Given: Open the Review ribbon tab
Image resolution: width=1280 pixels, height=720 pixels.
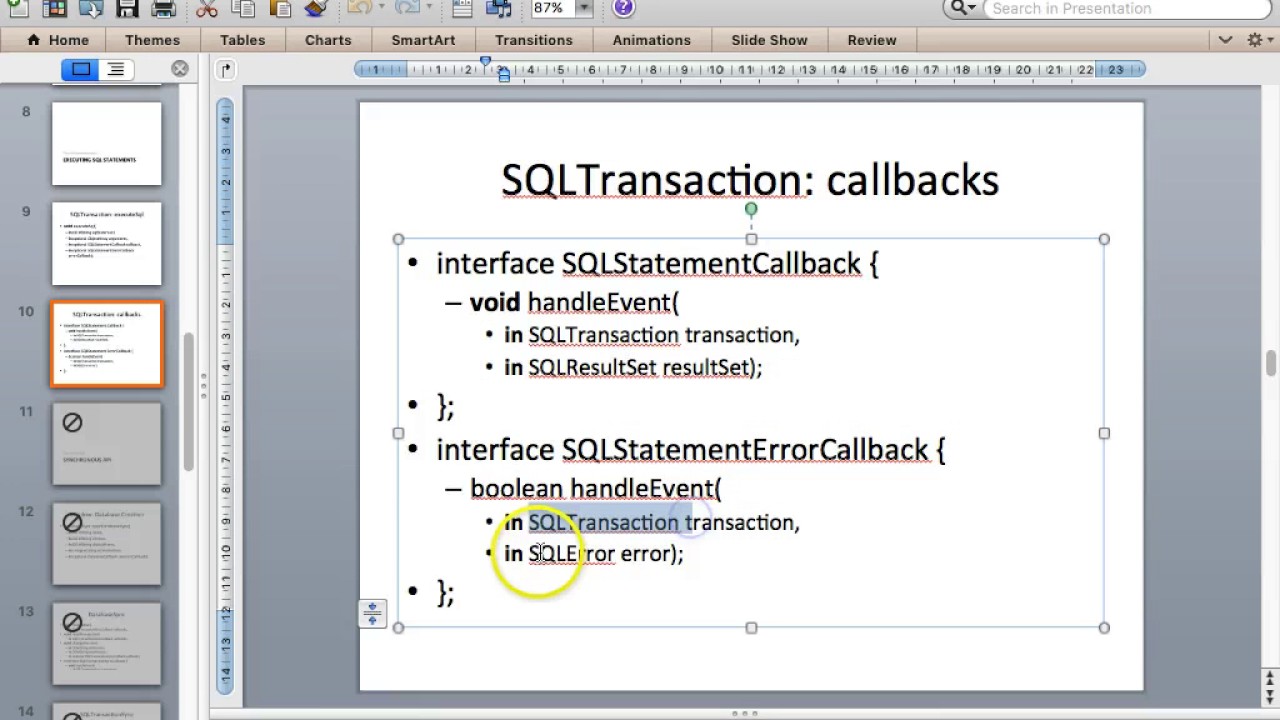Looking at the screenshot, I should pos(872,40).
